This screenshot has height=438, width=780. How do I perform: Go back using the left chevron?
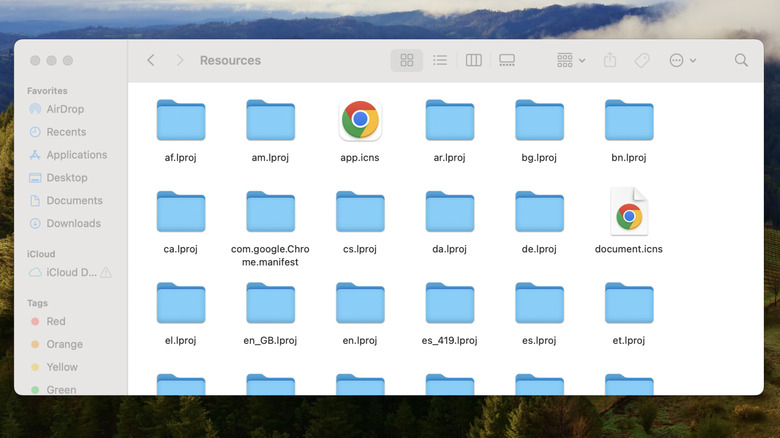[151, 60]
